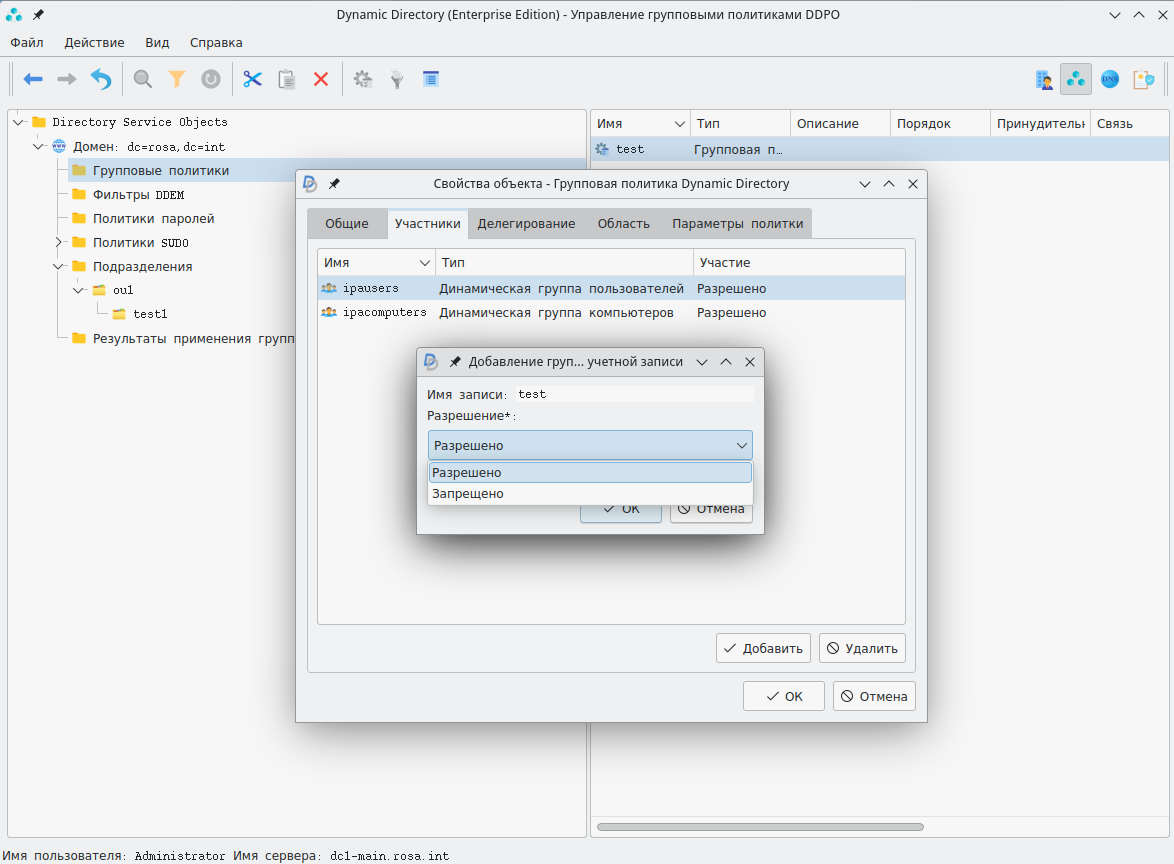The height and width of the screenshot is (864, 1174).
Task: Switch to the 'Делегирование' tab
Action: pos(526,224)
